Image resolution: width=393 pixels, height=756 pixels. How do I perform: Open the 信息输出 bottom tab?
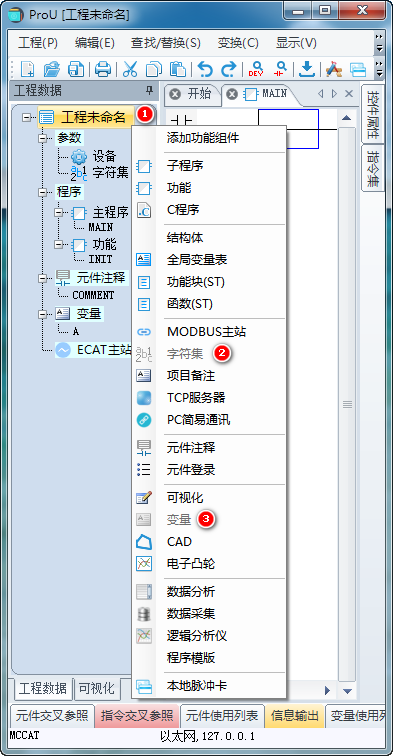(x=294, y=716)
